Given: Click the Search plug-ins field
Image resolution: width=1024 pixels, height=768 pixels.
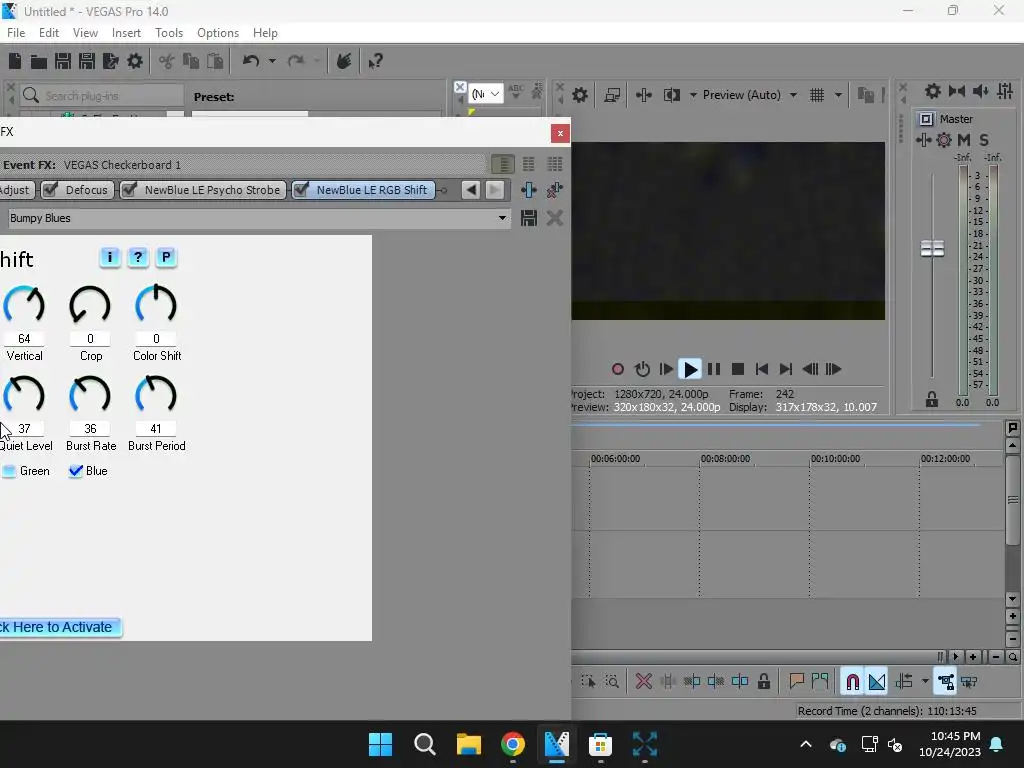Looking at the screenshot, I should pyautogui.click(x=102, y=96).
